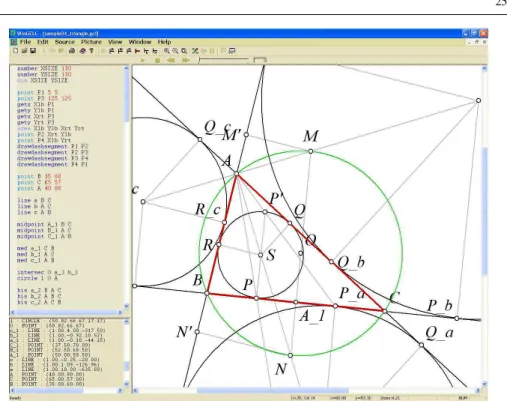Start the animation with Play button

coord(143,60)
